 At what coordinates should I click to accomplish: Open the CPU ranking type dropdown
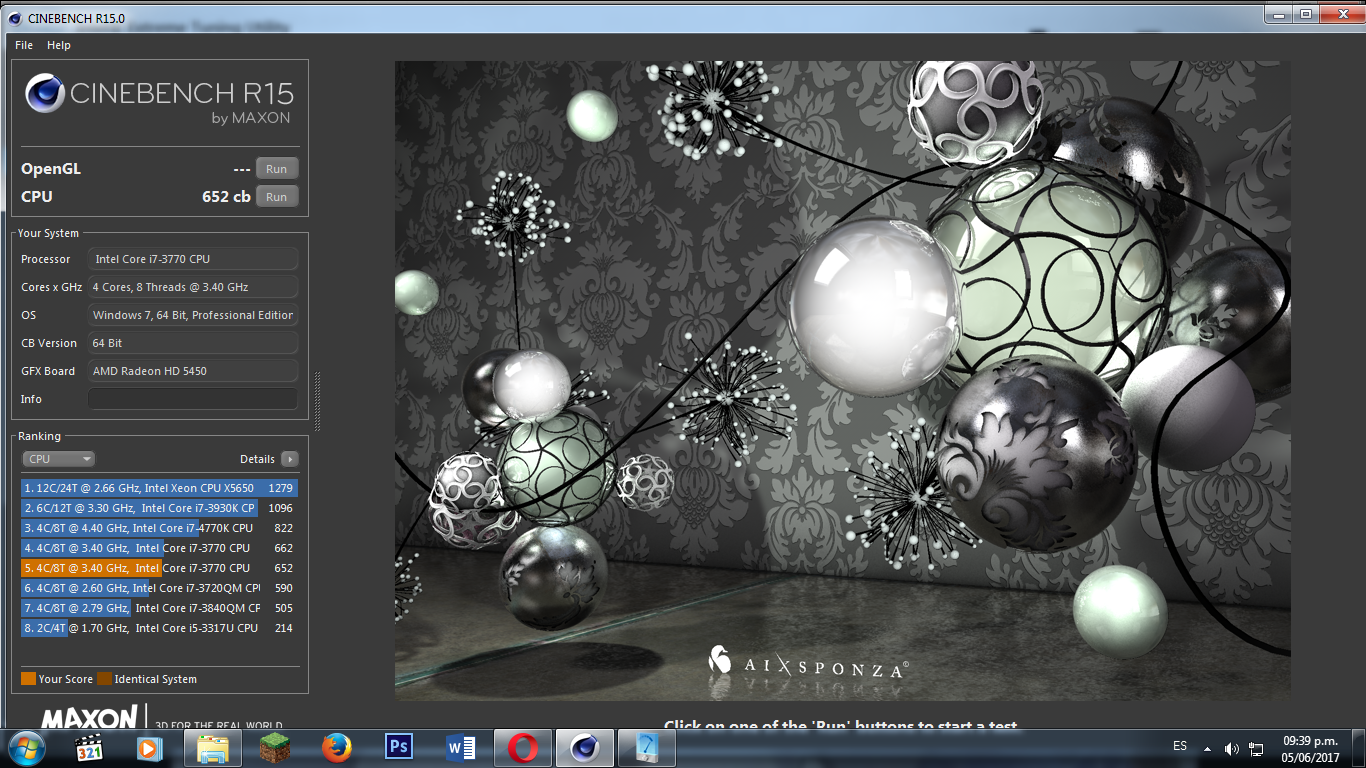(59, 459)
